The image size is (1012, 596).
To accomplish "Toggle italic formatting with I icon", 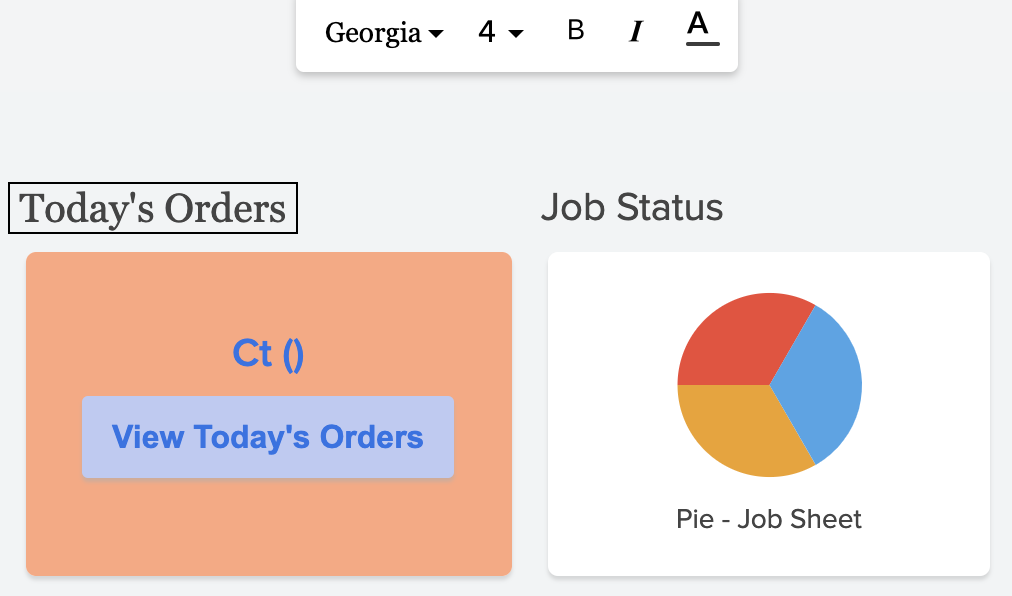I will coord(635,32).
